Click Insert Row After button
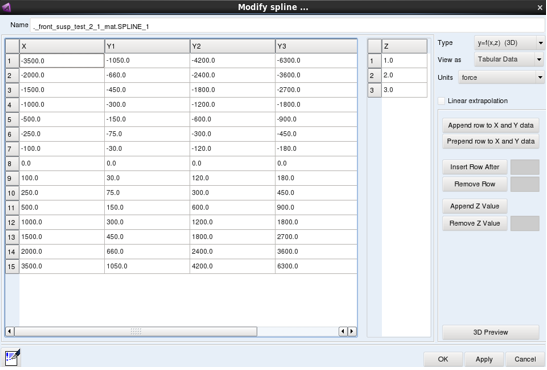The image size is (547, 370). click(x=474, y=167)
